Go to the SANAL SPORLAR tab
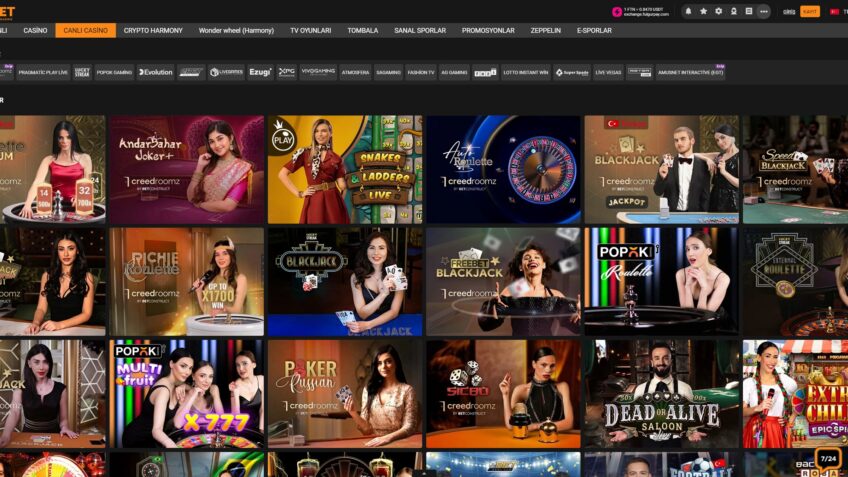Screen dimensions: 848x477 [420, 31]
